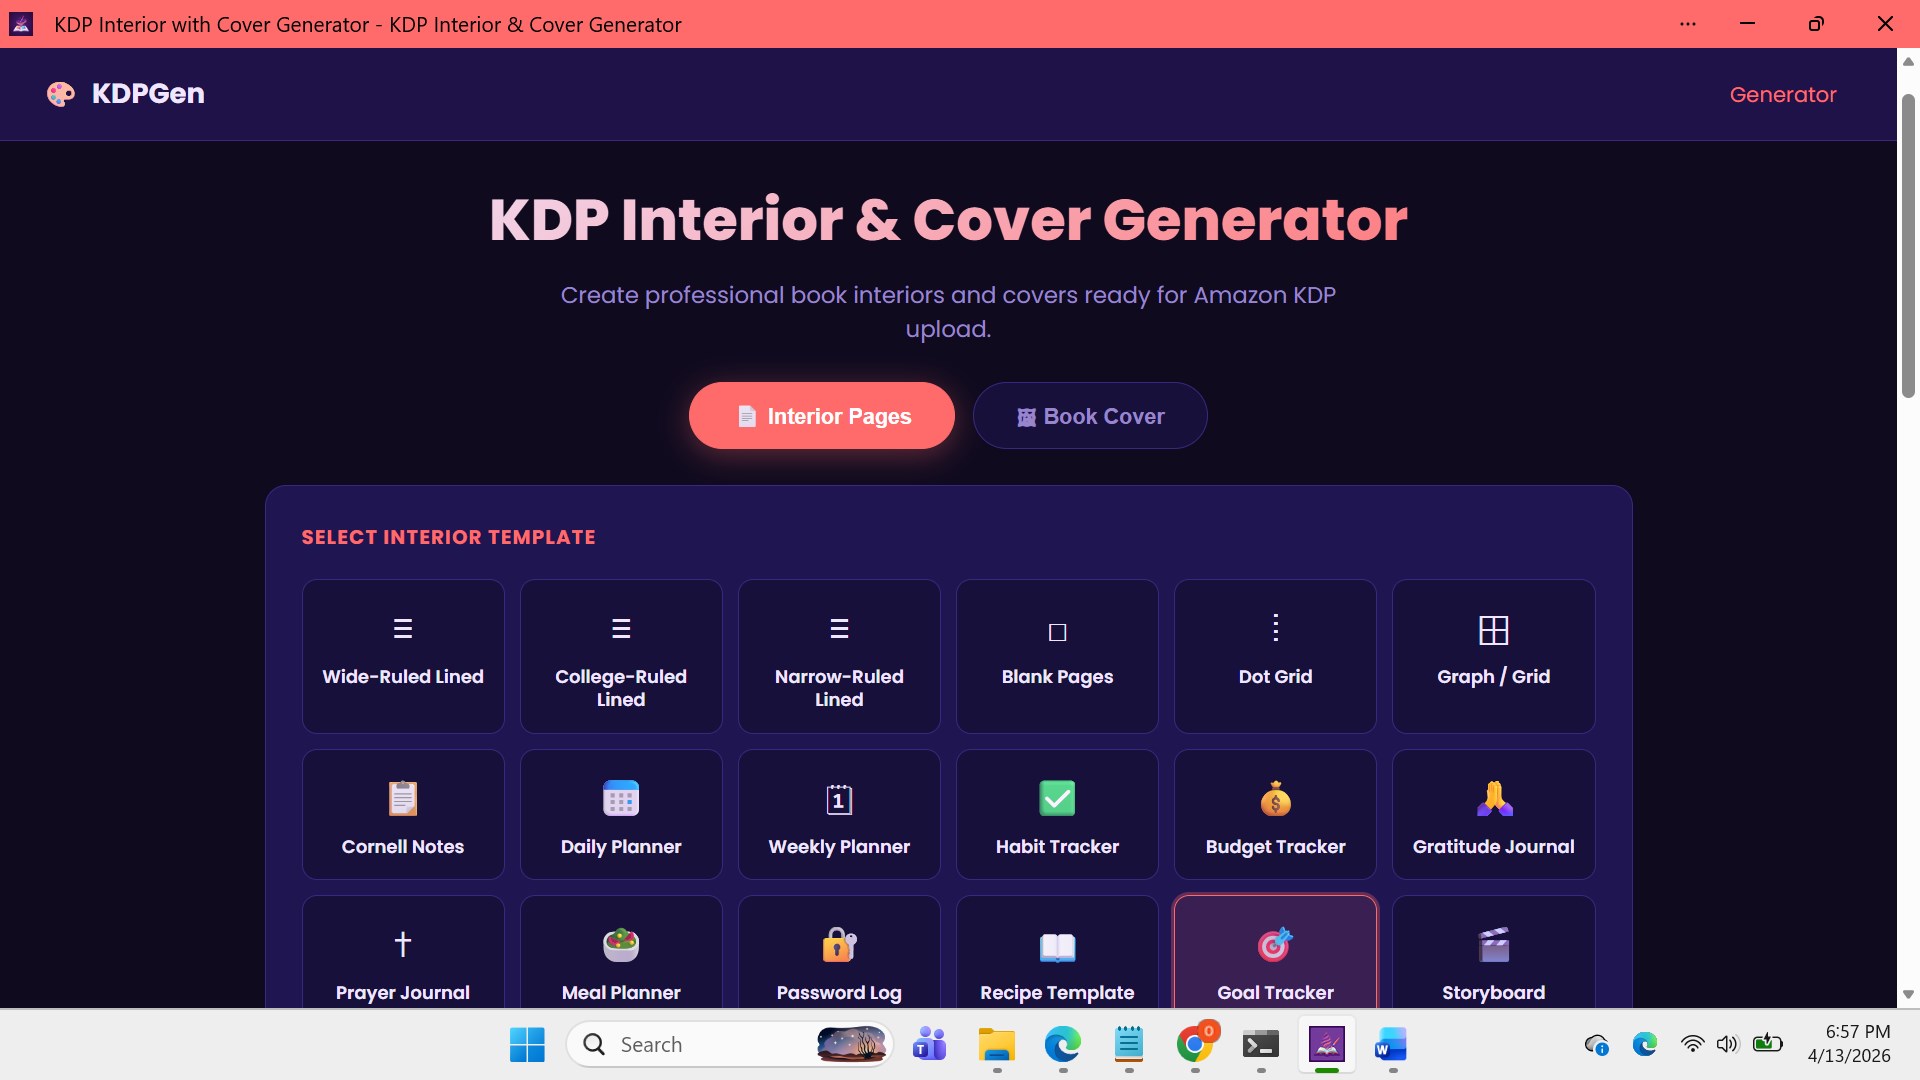Open Microsoft Word from the taskbar
Image resolution: width=1920 pixels, height=1080 pixels.
pos(1391,1045)
